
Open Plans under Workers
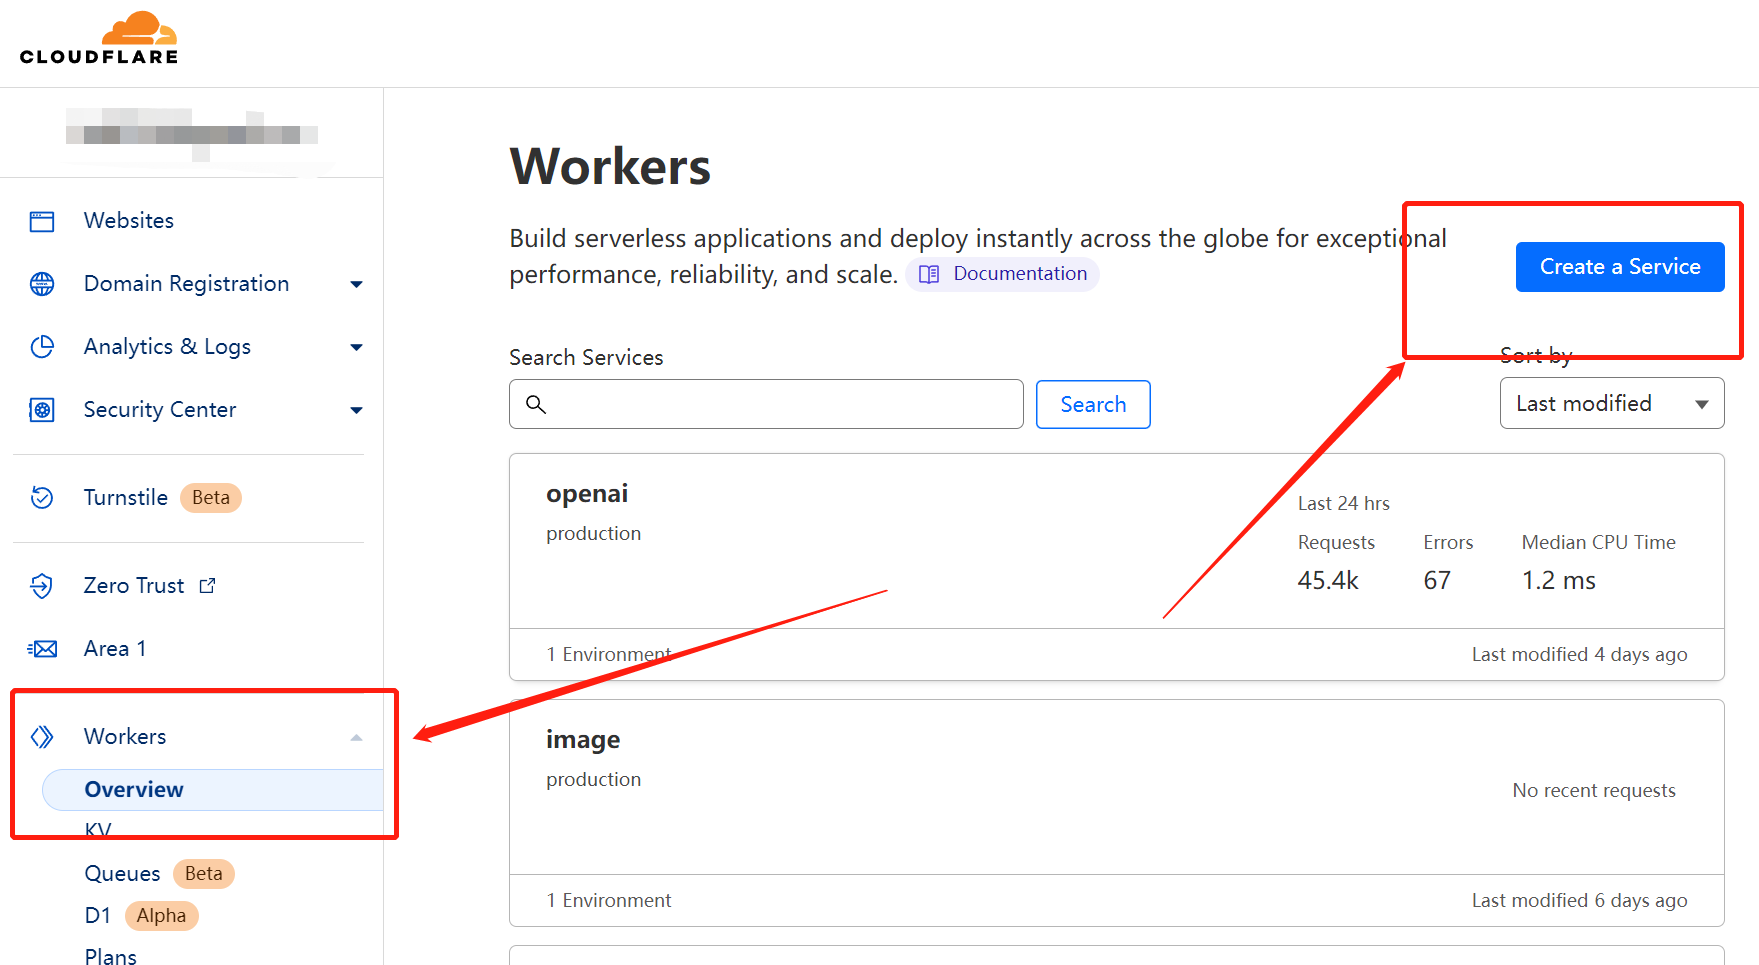pos(111,957)
